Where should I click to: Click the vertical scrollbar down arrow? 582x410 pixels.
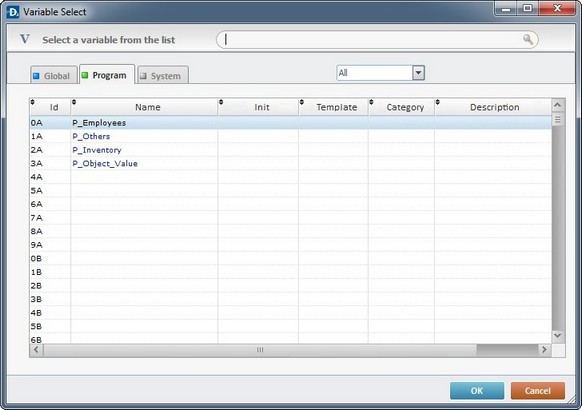pyautogui.click(x=558, y=336)
